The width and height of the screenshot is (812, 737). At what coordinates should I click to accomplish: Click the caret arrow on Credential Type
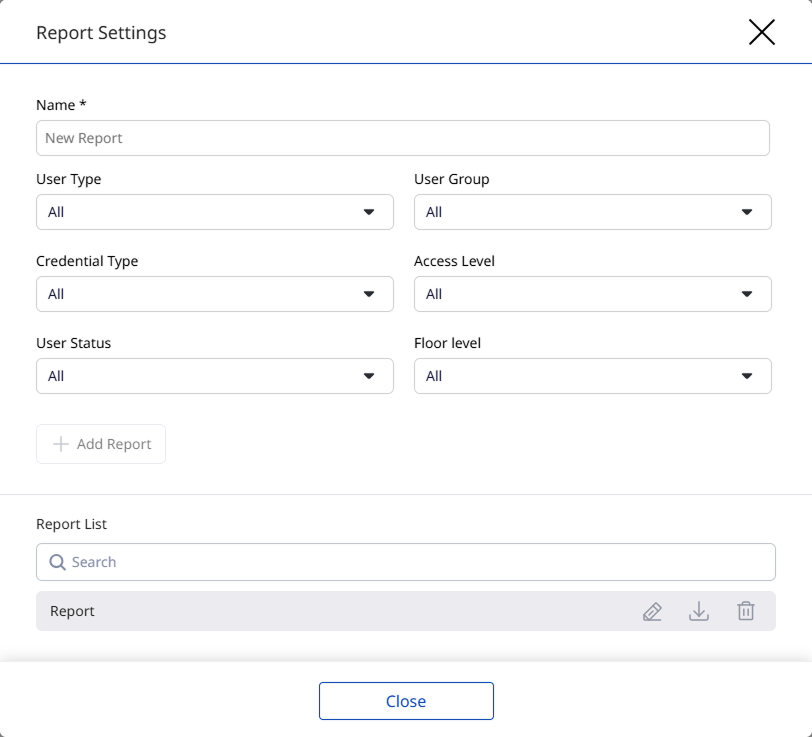[x=369, y=294]
